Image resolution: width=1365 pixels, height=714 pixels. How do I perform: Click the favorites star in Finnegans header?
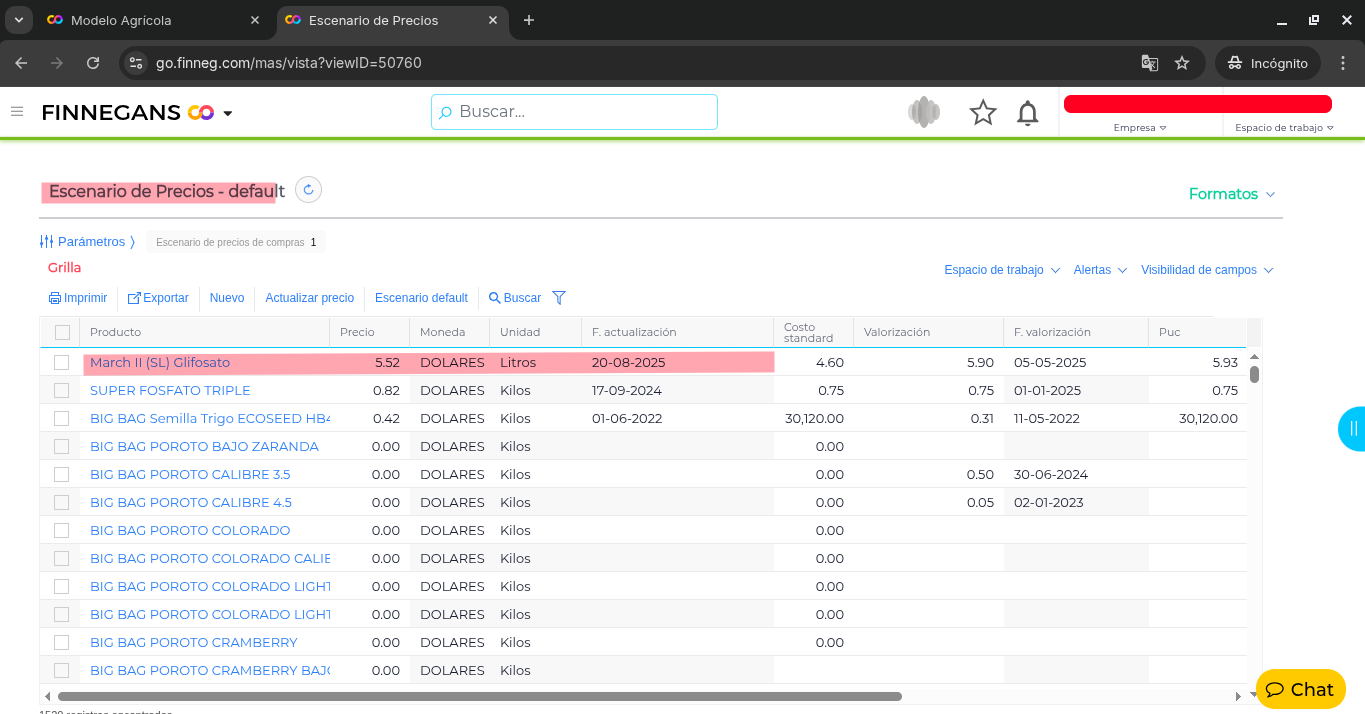coord(983,113)
